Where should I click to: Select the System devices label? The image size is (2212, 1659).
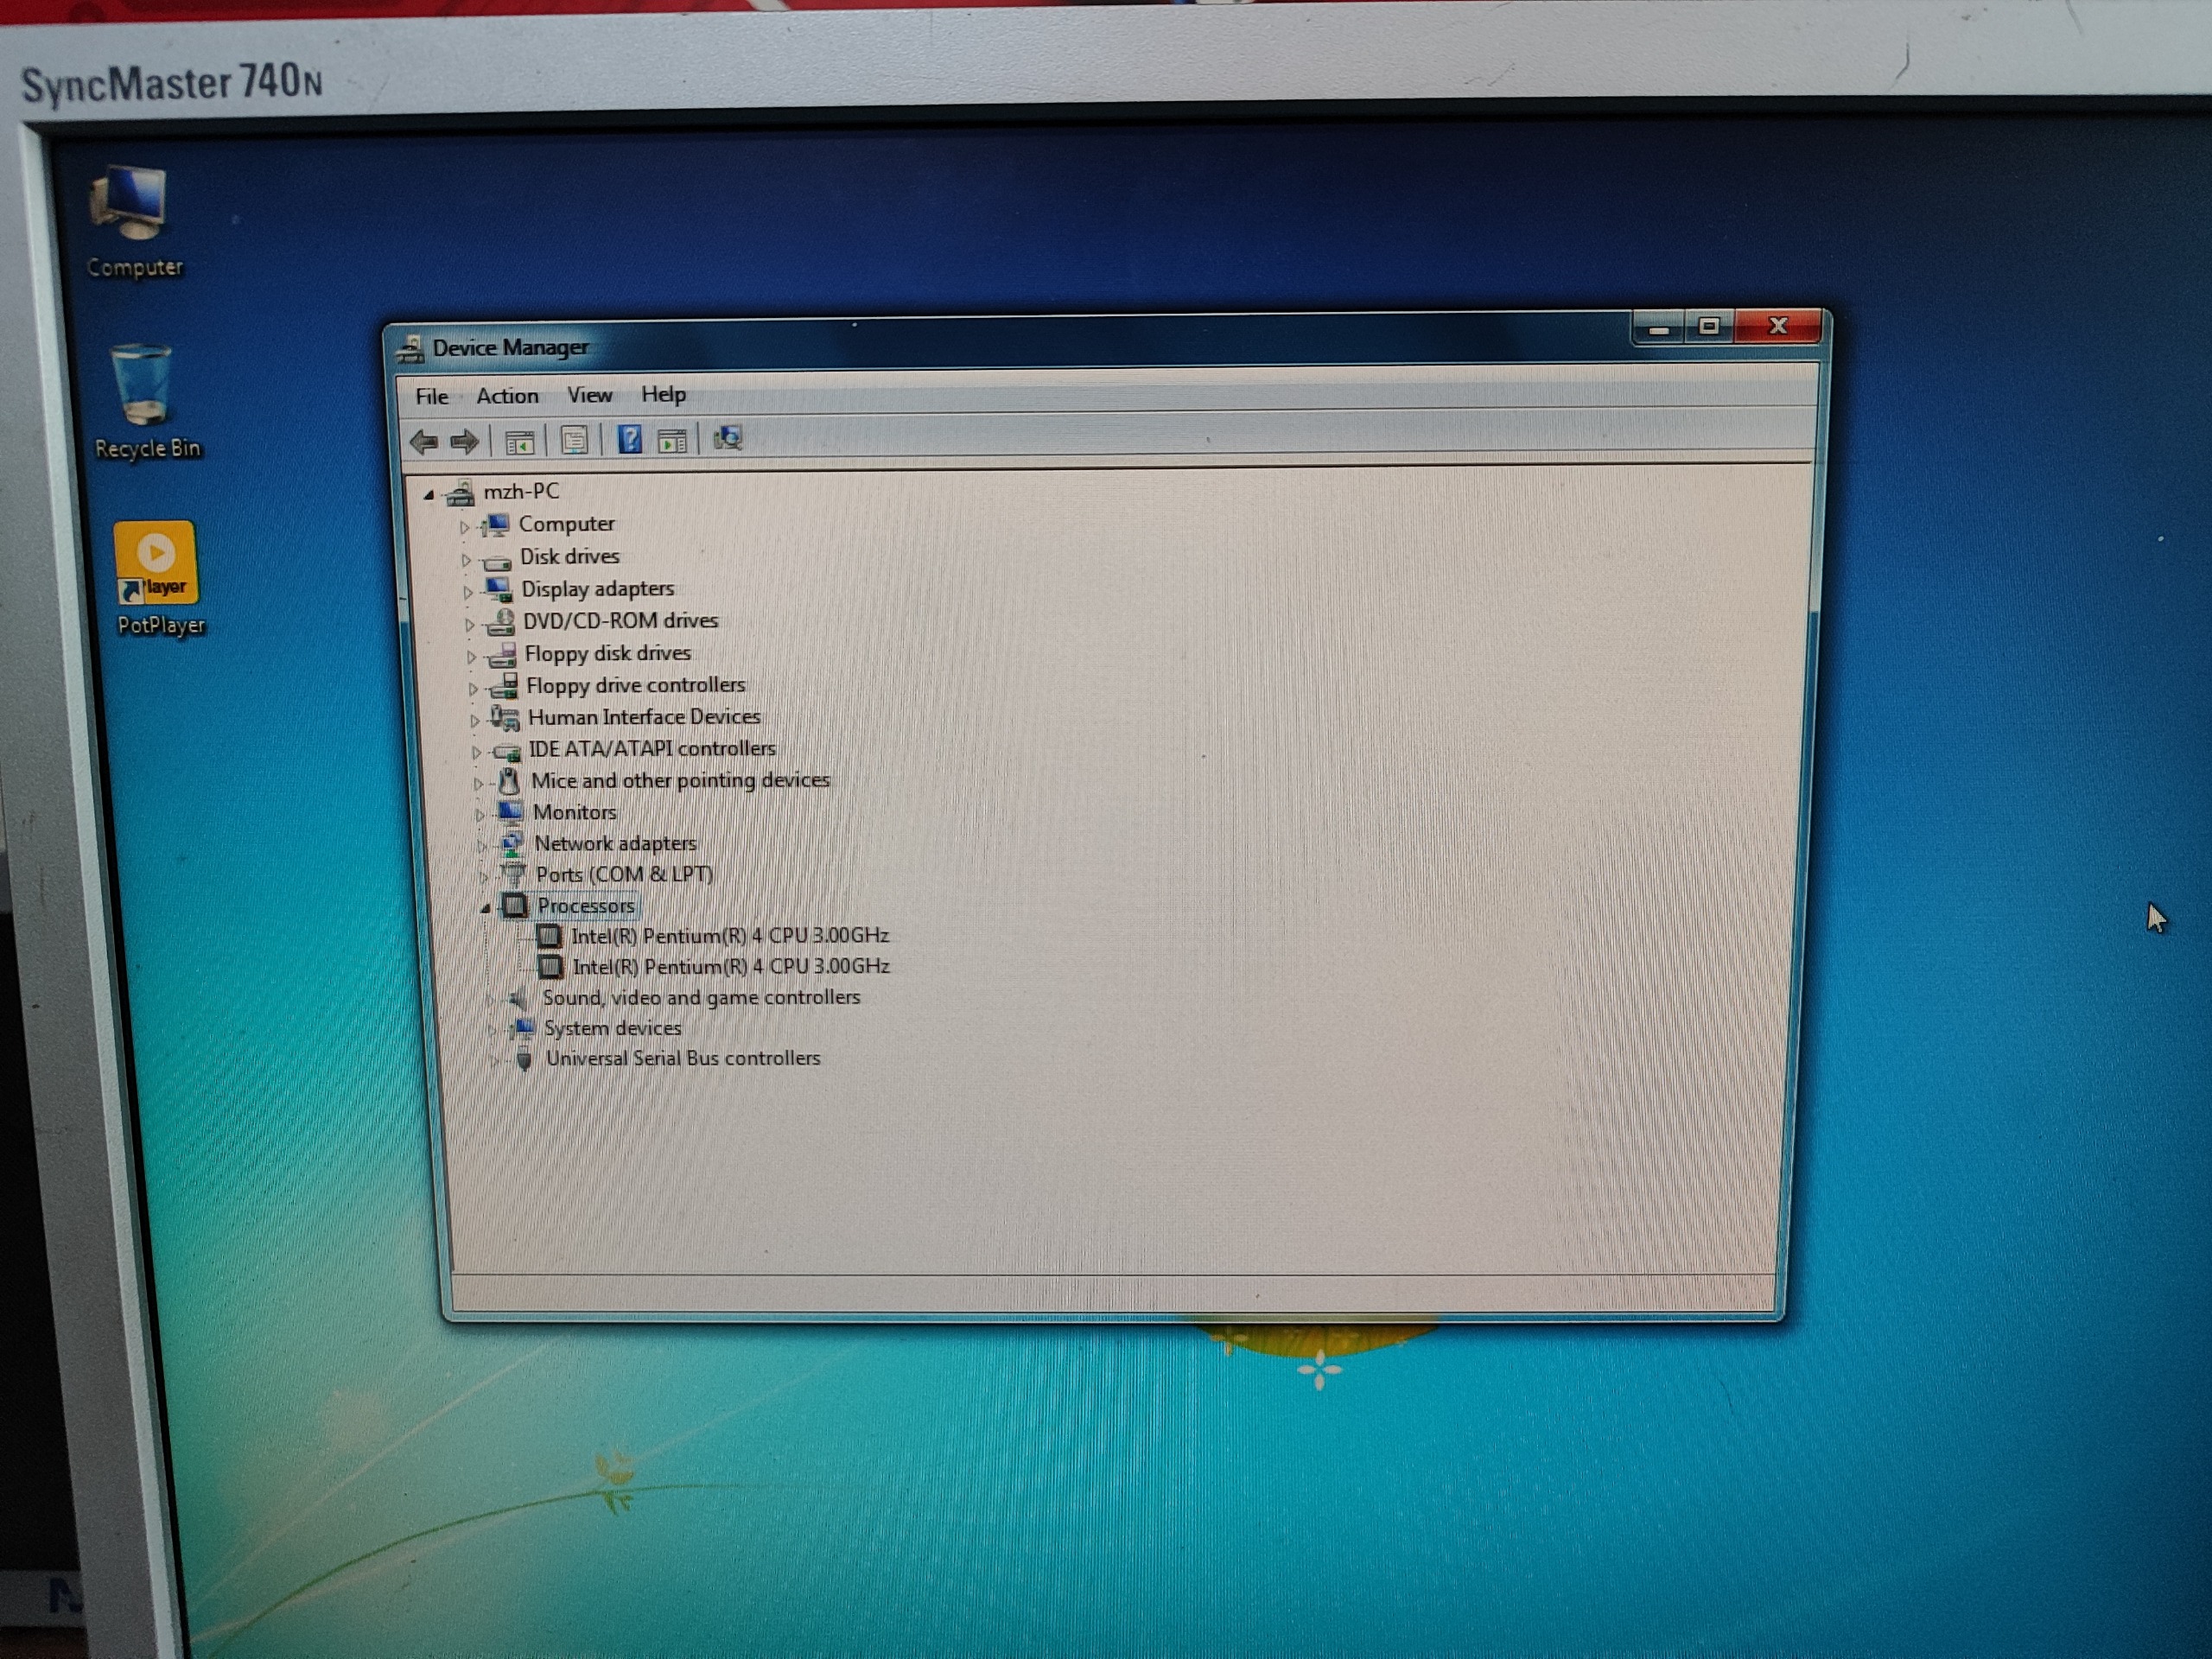pos(612,1028)
